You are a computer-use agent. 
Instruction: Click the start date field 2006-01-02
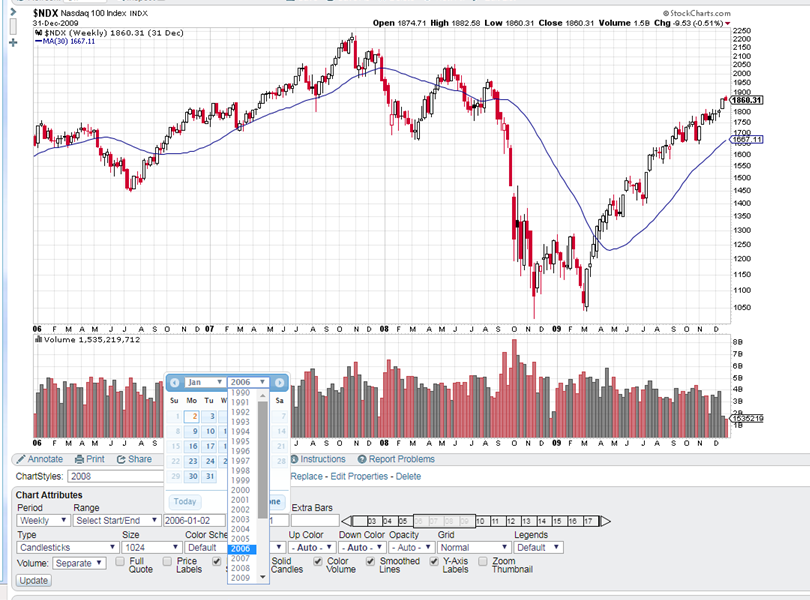(194, 520)
